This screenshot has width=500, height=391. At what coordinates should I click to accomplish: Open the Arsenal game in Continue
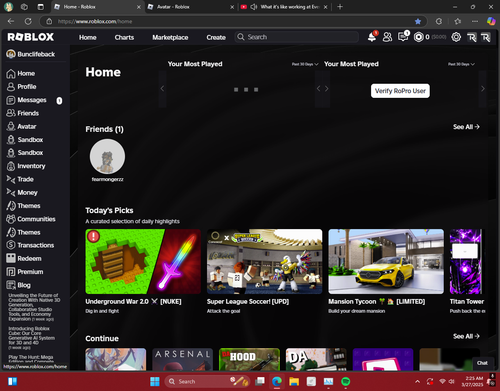point(182,359)
